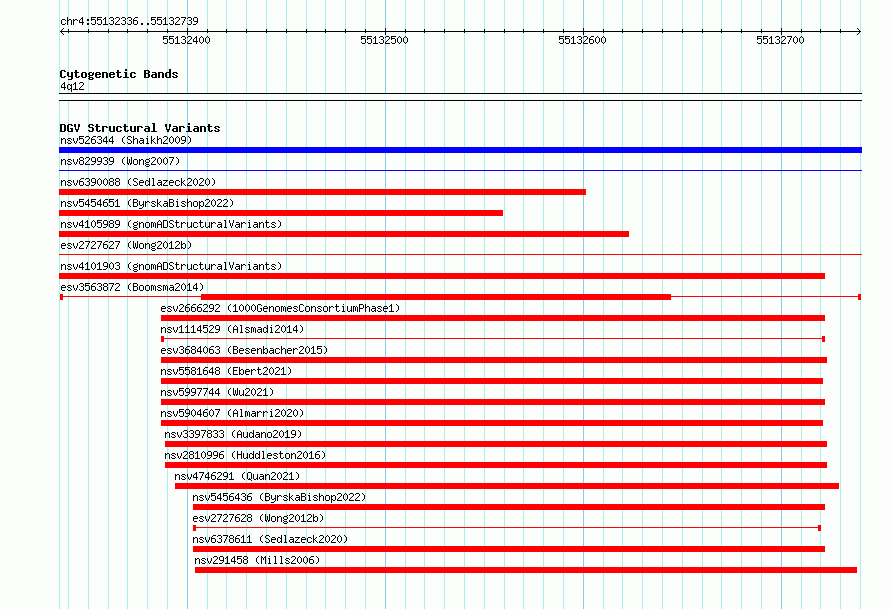Click the red bar for nsv291458
The width and height of the screenshot is (890, 609).
526,570
